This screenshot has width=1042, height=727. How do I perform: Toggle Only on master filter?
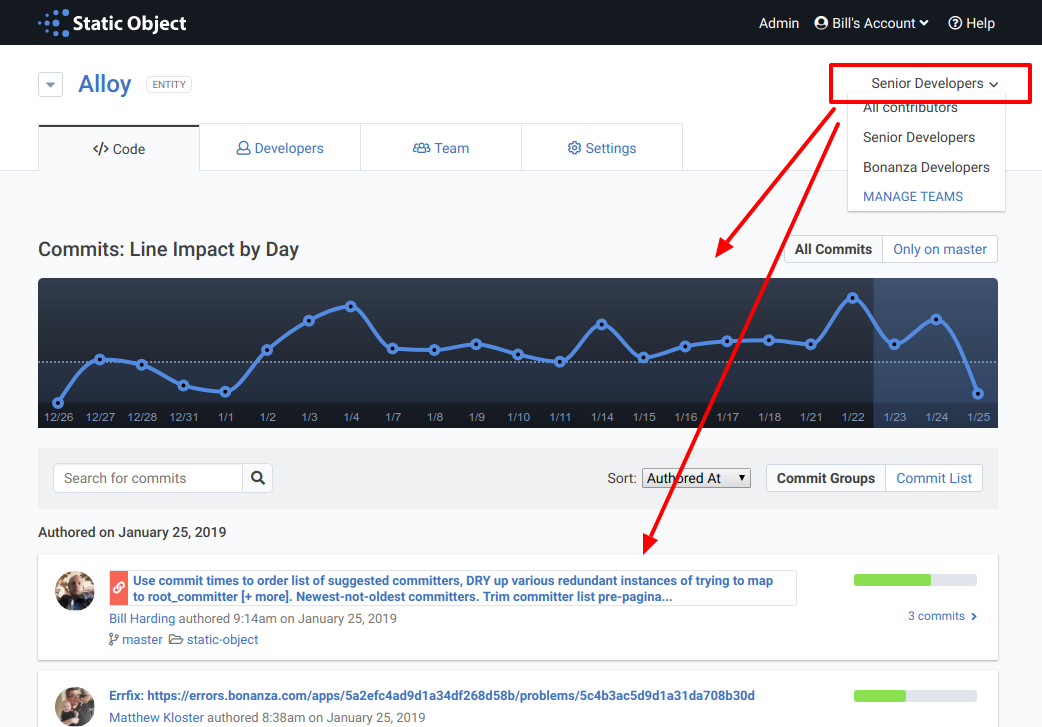pos(939,249)
